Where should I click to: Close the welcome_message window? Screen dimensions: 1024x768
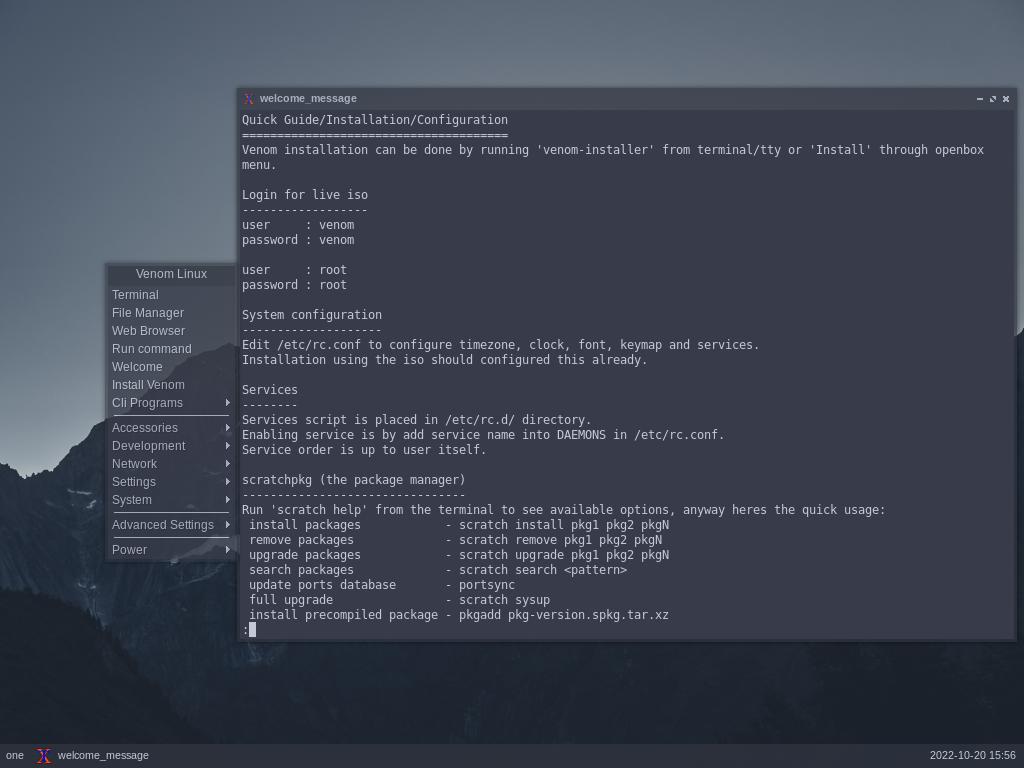1006,99
